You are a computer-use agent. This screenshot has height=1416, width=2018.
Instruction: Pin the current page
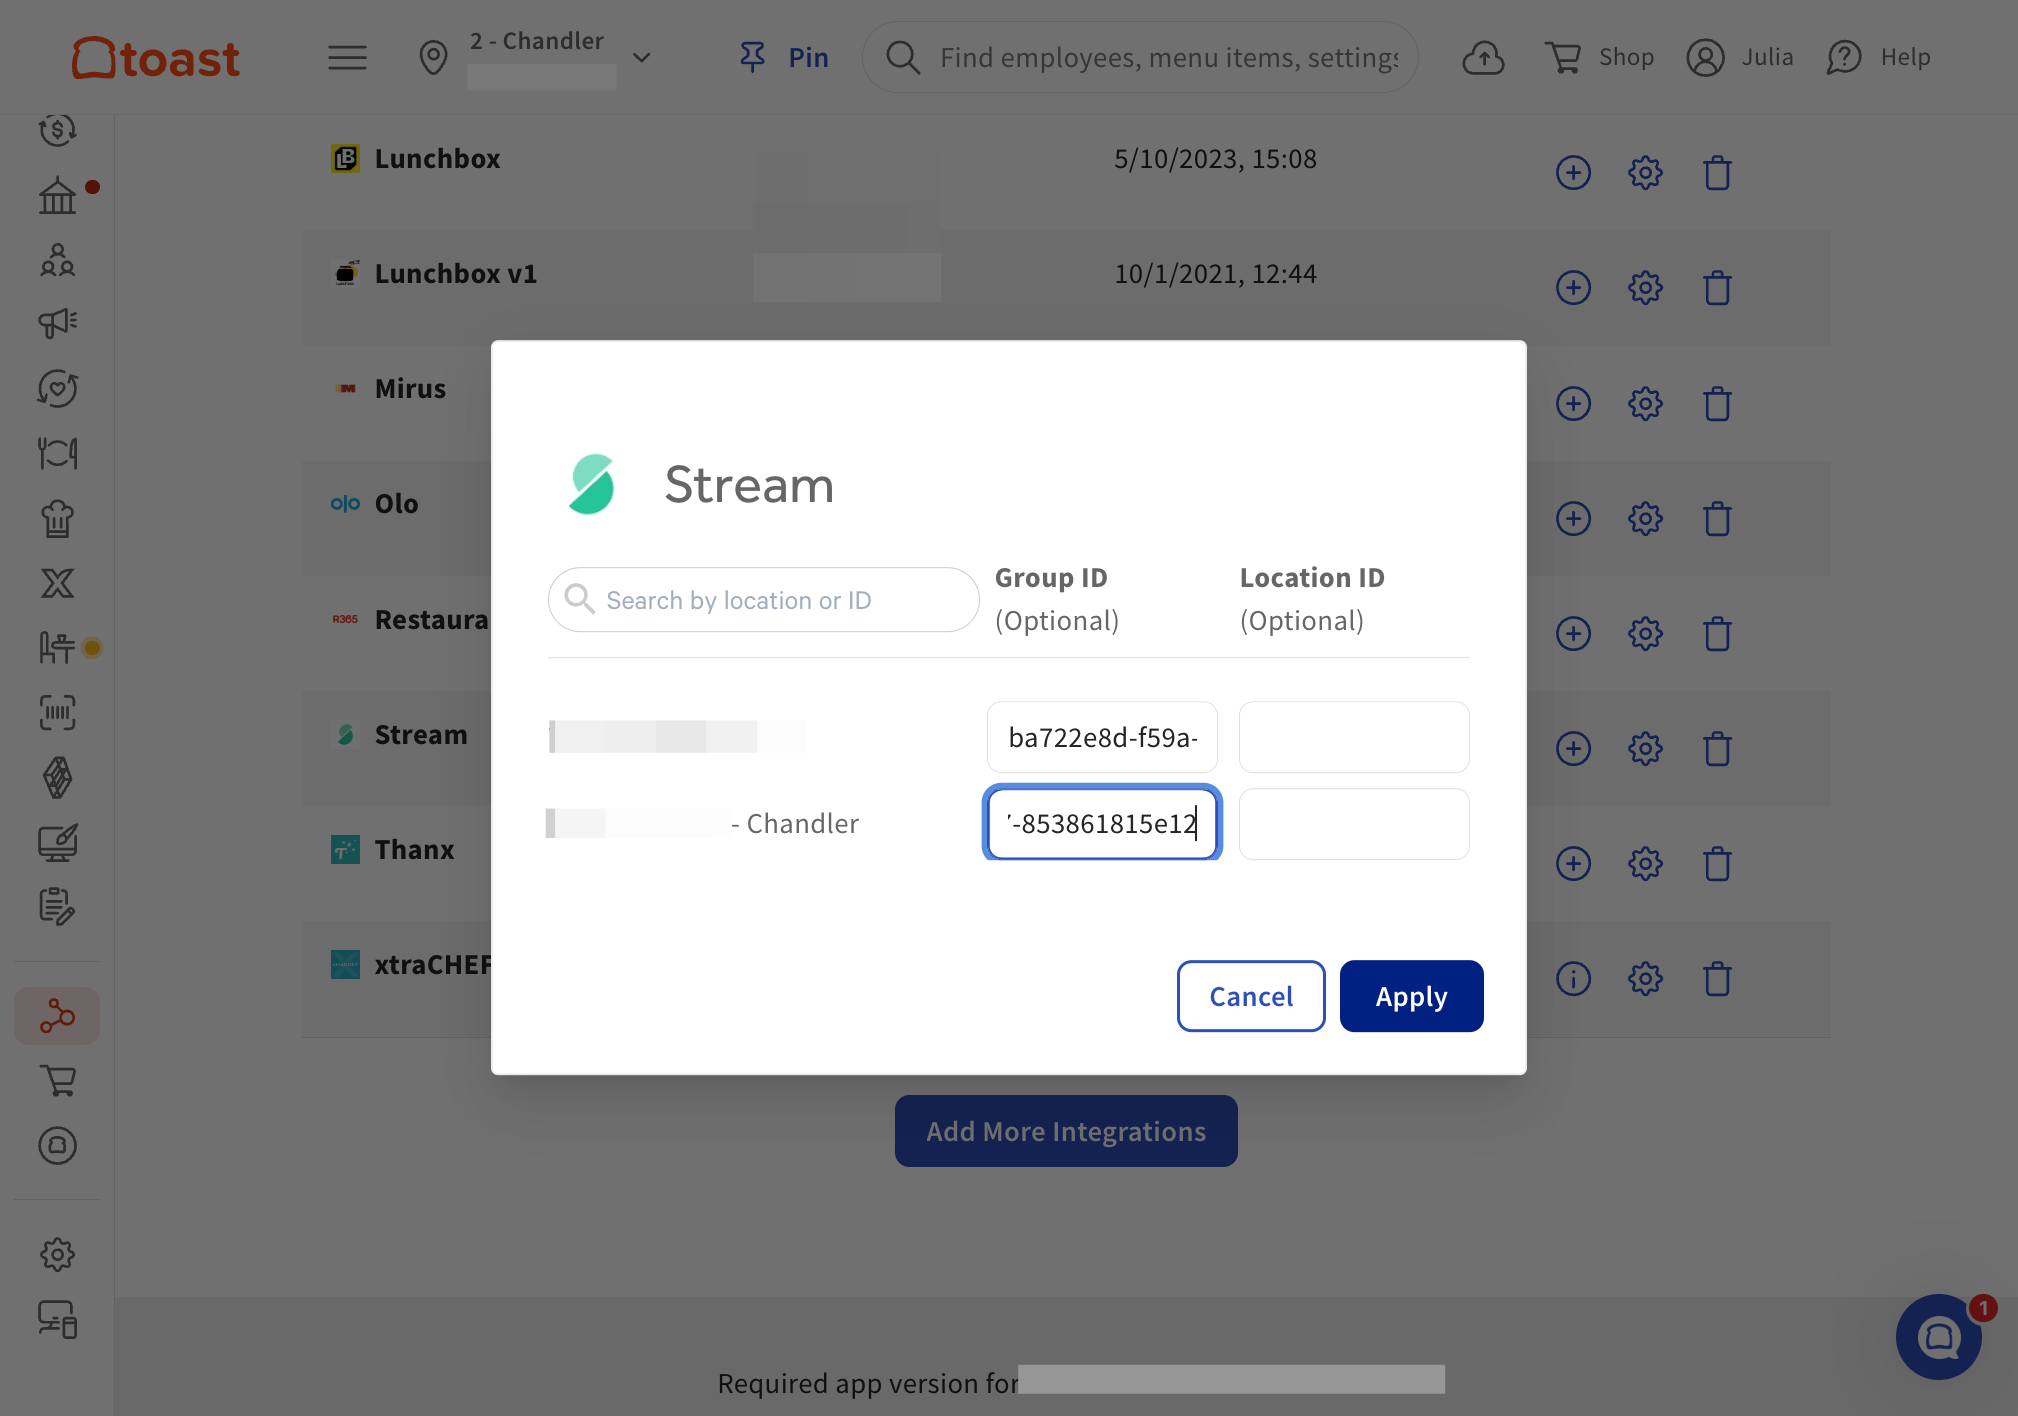[x=784, y=58]
